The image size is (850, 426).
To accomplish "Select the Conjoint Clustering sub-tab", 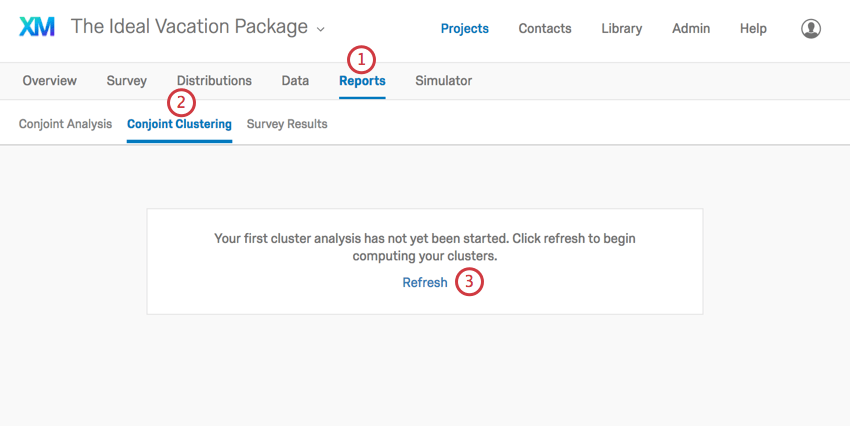I will [179, 125].
